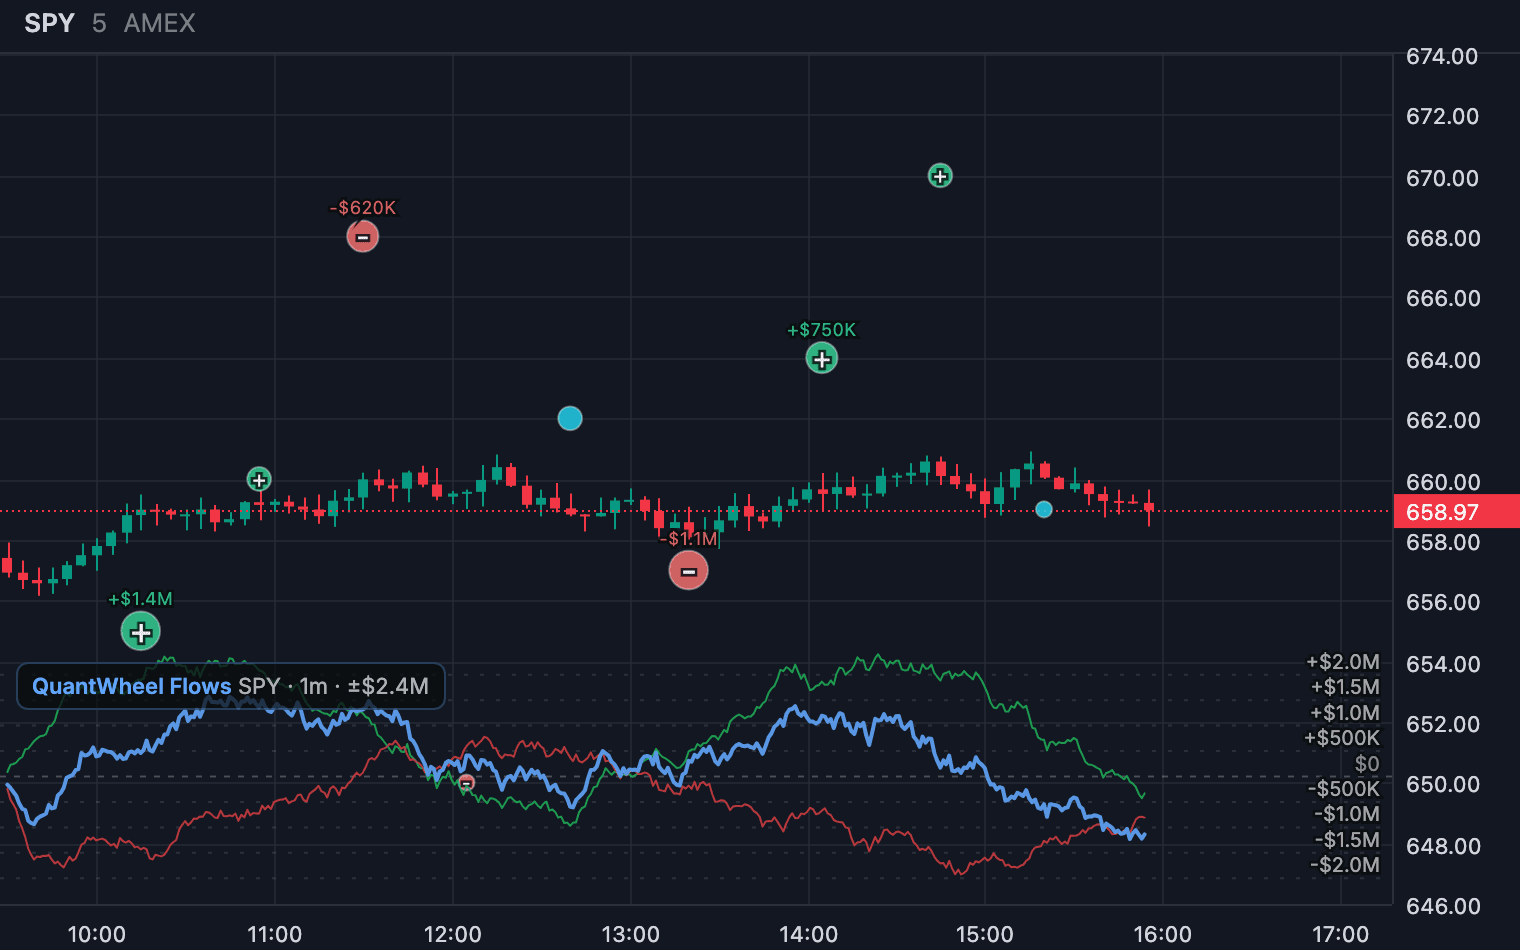Click the green plus marker under +$1.4M
Image resolution: width=1520 pixels, height=950 pixels.
point(141,632)
